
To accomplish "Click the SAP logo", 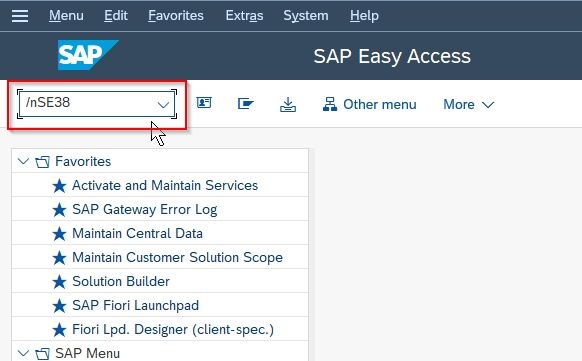I will 88,55.
